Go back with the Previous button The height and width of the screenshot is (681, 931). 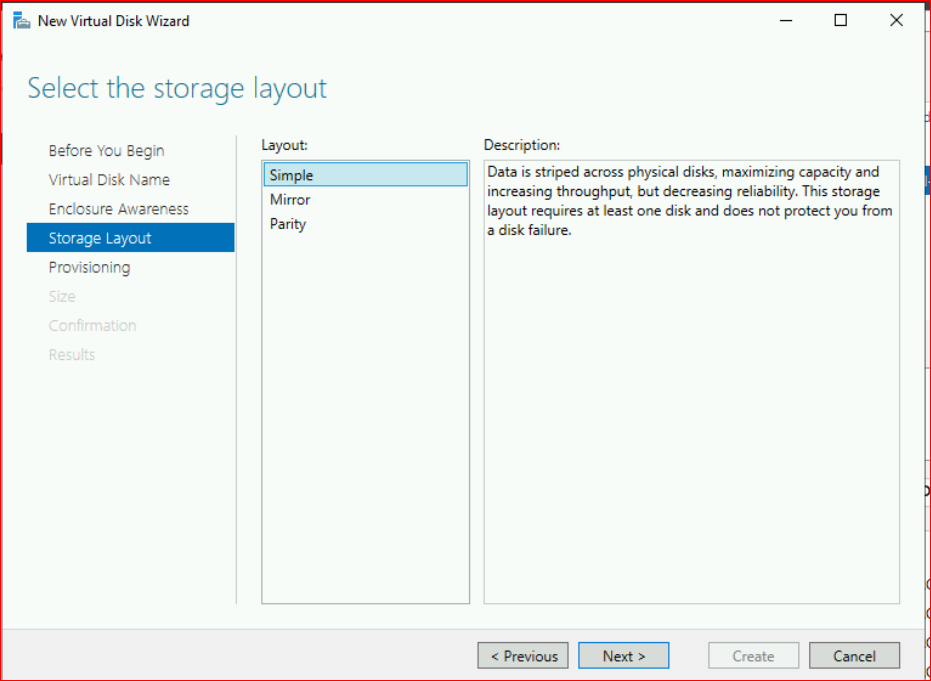coord(523,656)
